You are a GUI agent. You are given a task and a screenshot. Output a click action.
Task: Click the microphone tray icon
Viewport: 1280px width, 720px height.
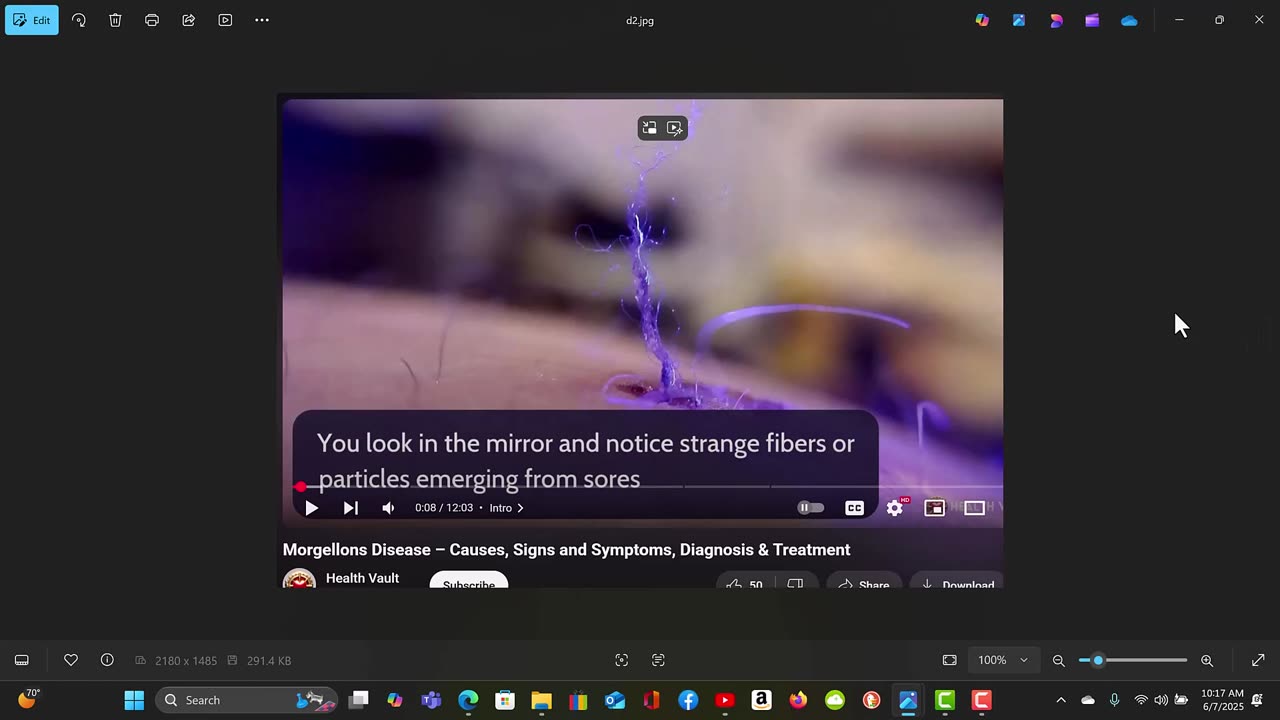[1114, 700]
